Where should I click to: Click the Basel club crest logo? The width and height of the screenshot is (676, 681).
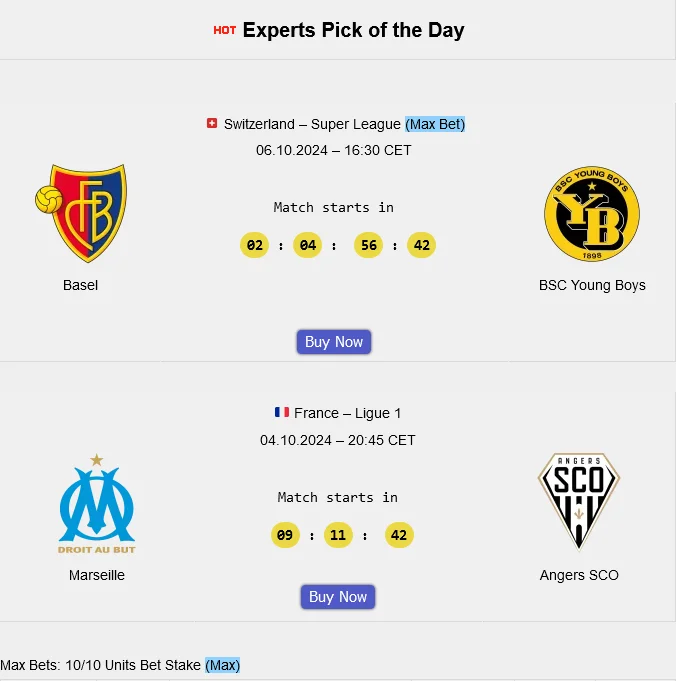(x=81, y=213)
